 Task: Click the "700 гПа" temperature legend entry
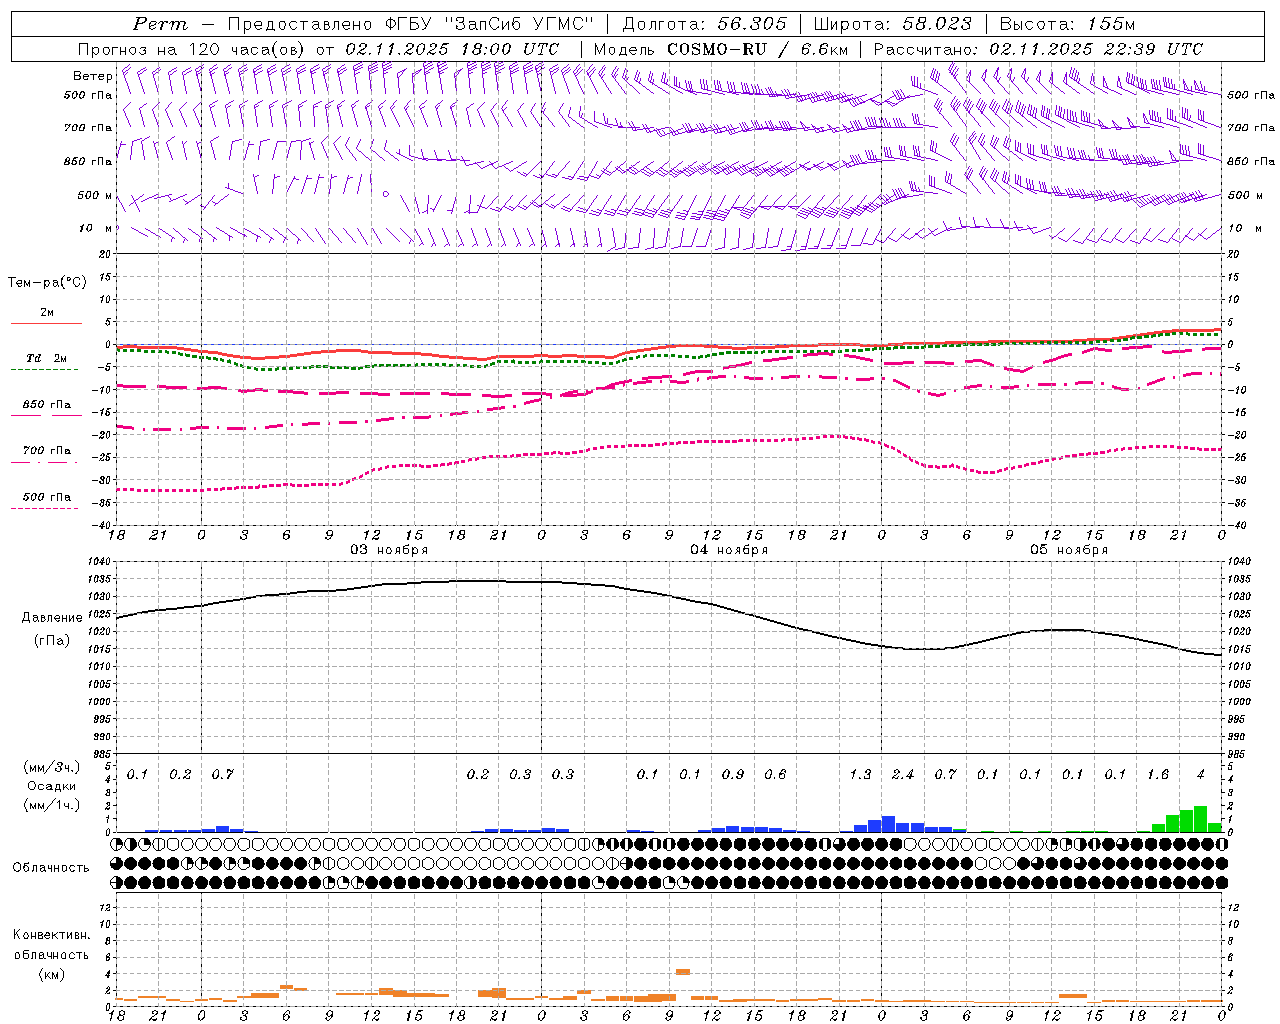coord(46,451)
